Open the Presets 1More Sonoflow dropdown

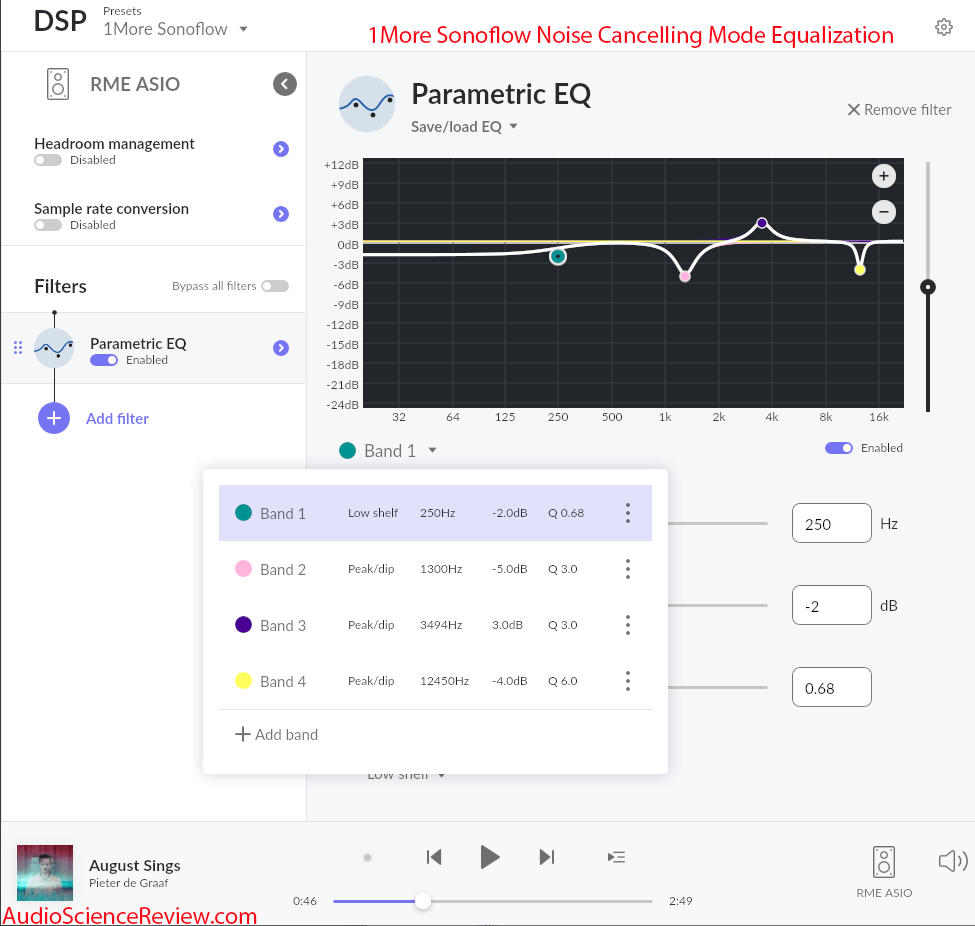pyautogui.click(x=175, y=29)
